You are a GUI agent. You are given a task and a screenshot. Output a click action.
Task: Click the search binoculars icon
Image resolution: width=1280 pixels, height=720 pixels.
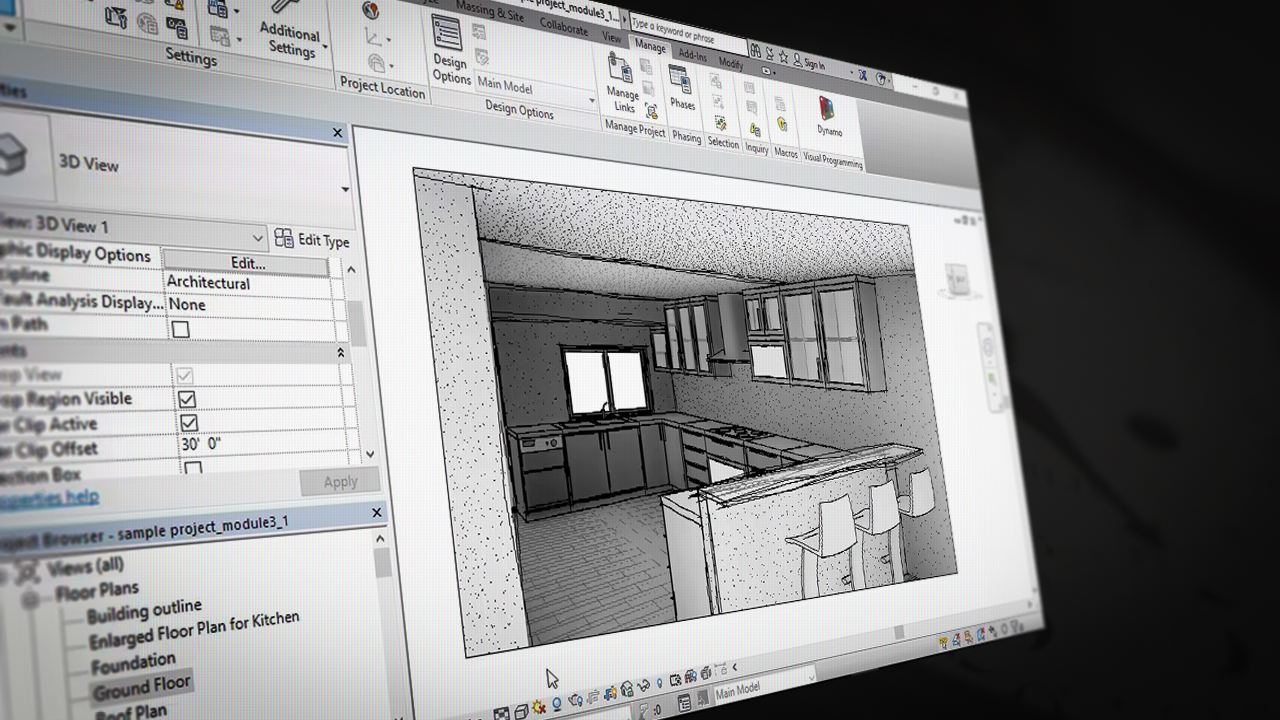pos(756,52)
